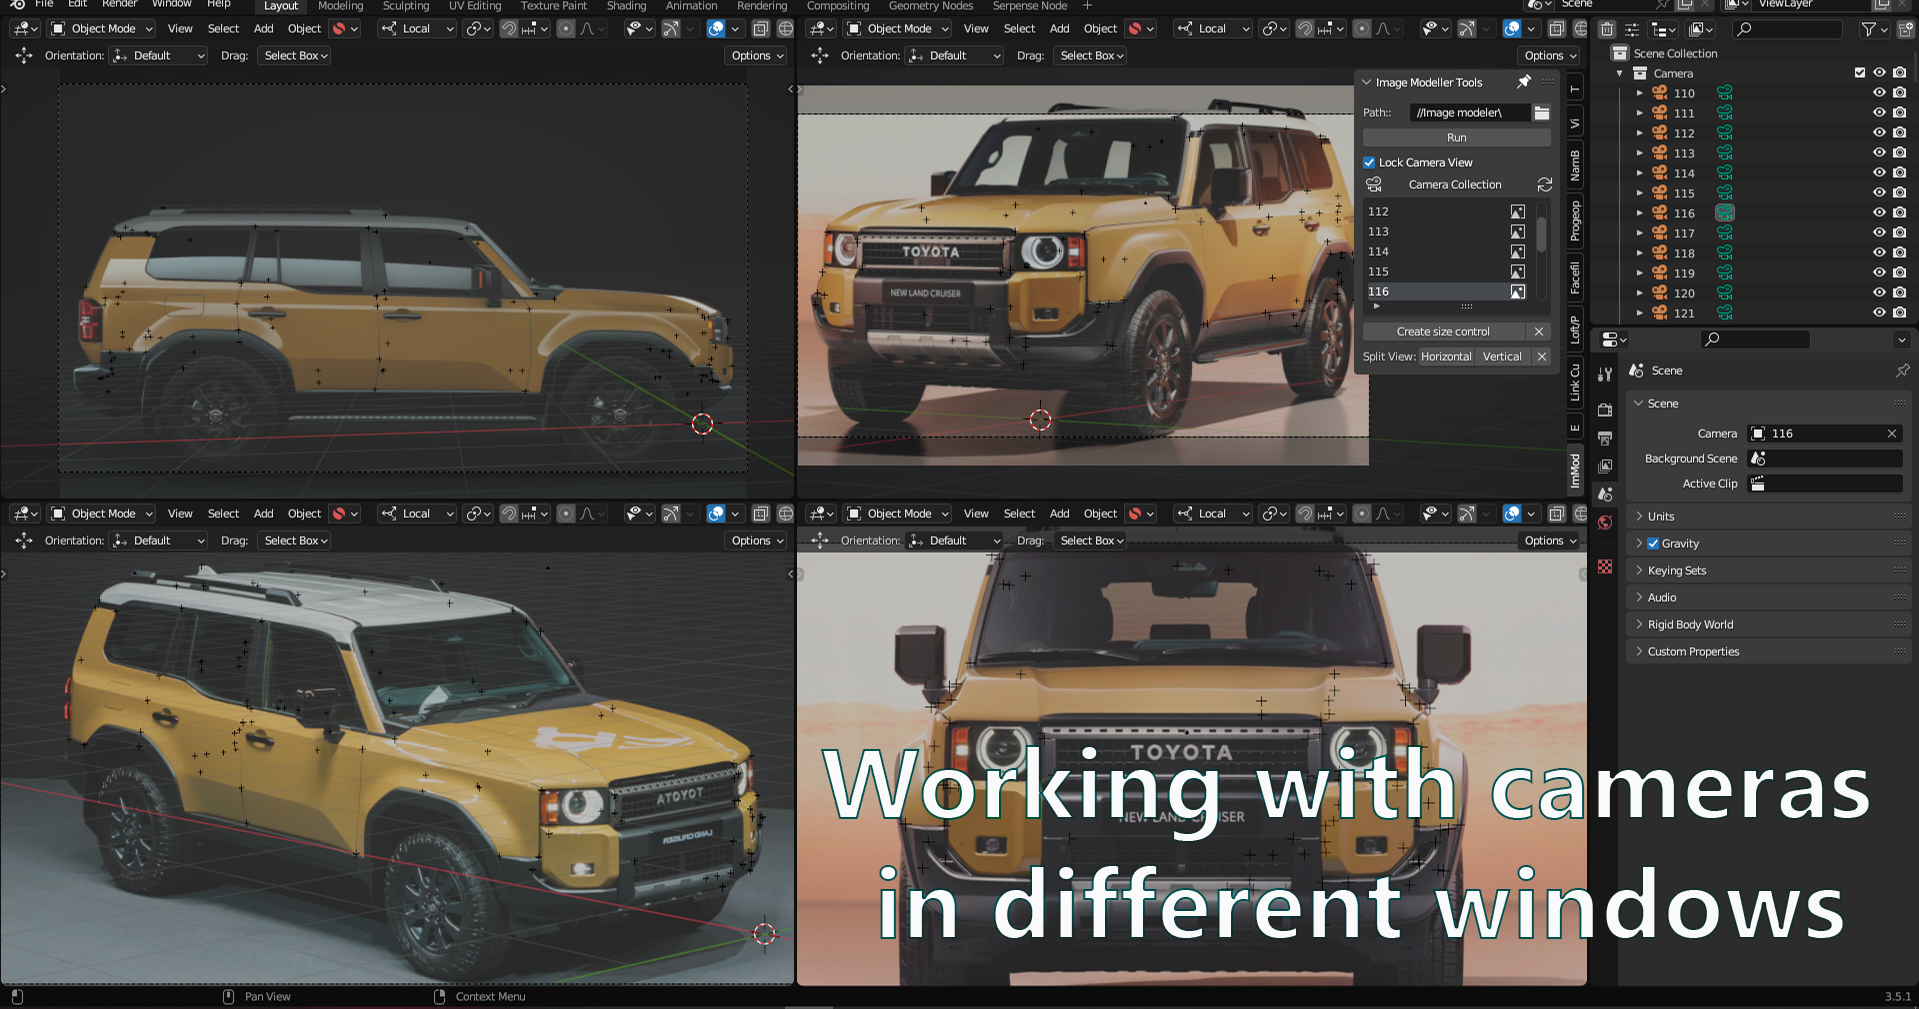Click the Path input field showing //Image modeler
Screen dimensions: 1919x1009
coord(1468,113)
